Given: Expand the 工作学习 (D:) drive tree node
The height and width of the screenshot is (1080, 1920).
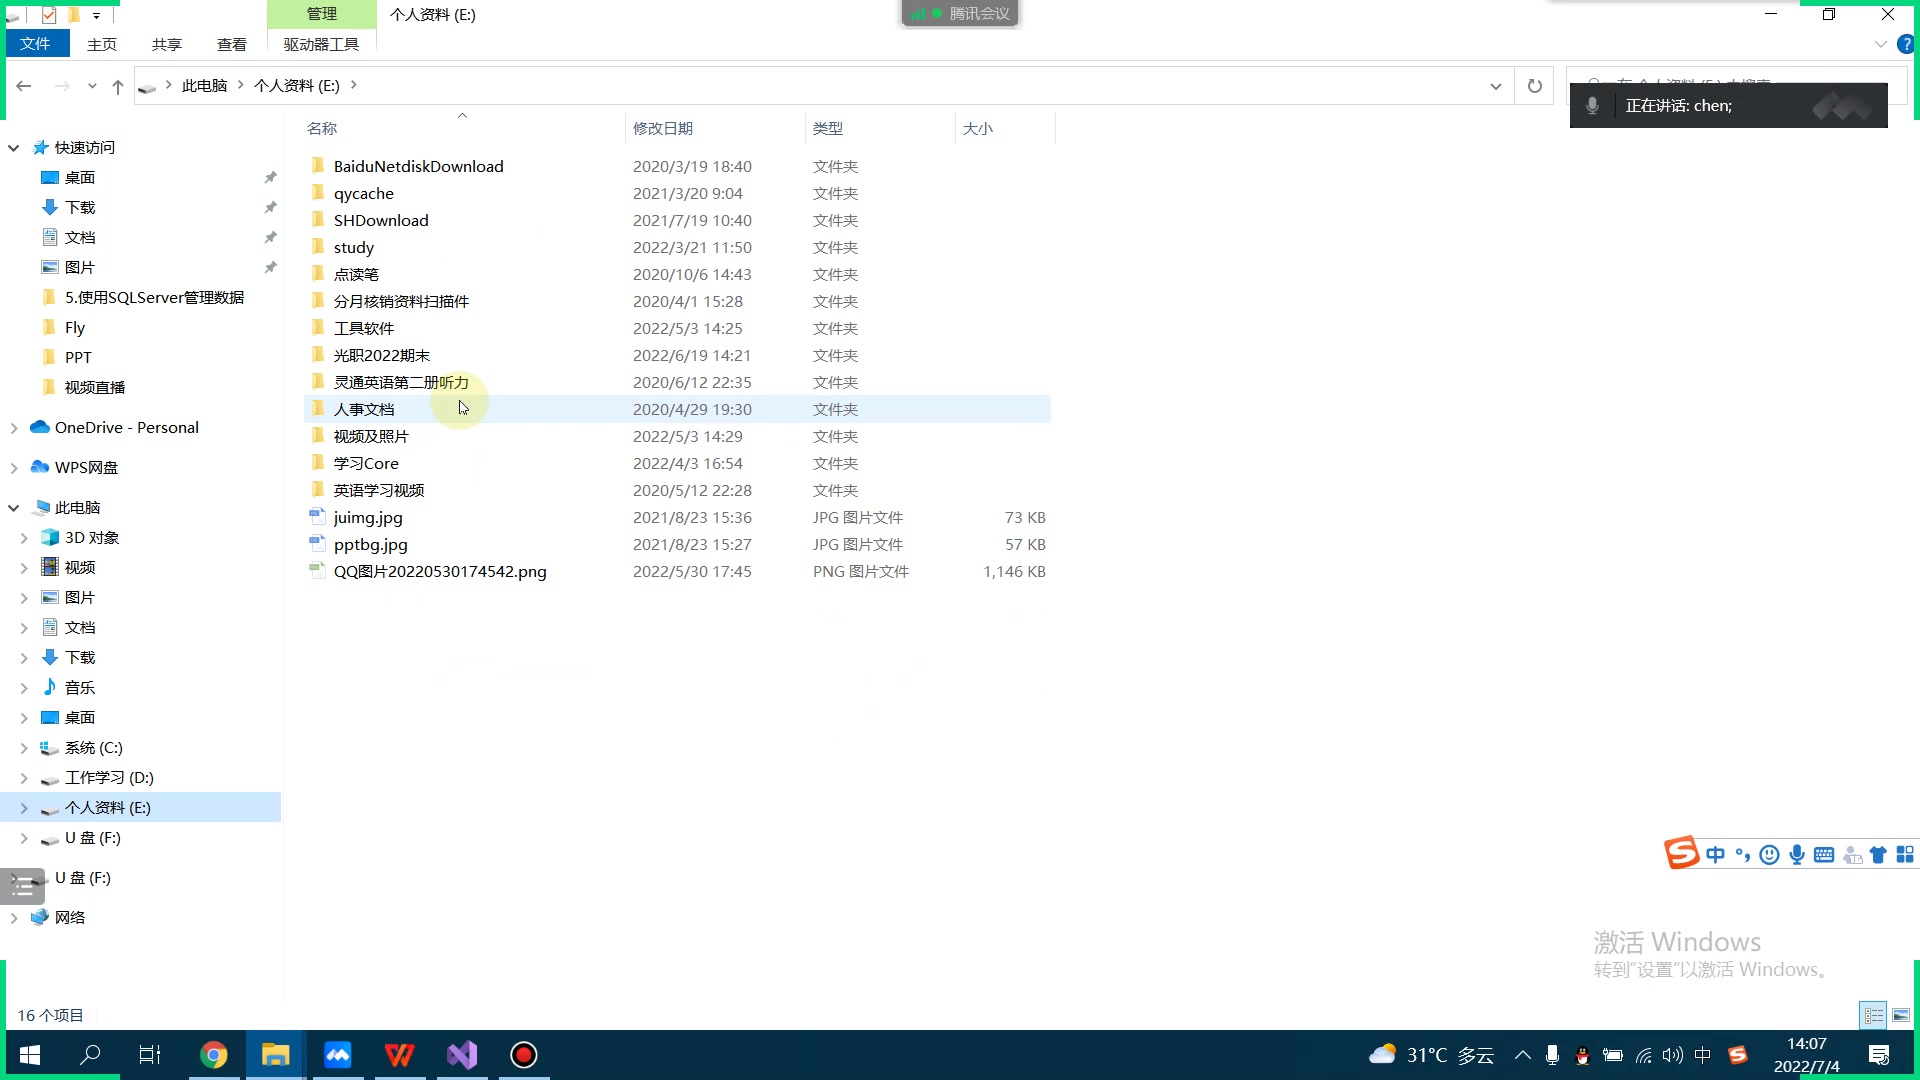Looking at the screenshot, I should point(24,778).
